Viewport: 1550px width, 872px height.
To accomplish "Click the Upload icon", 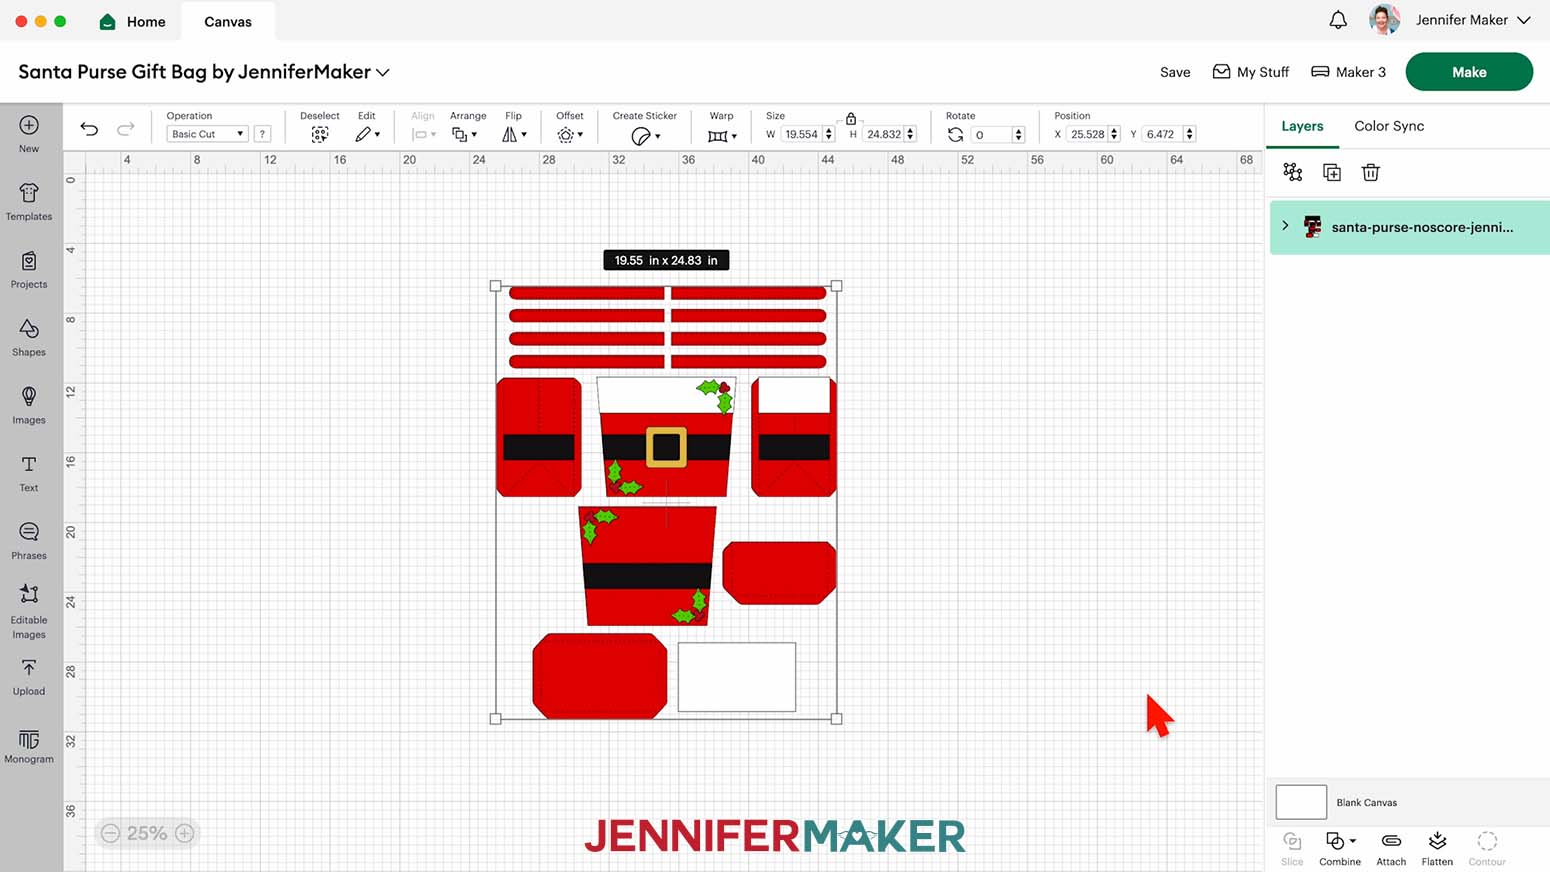I will 29,667.
